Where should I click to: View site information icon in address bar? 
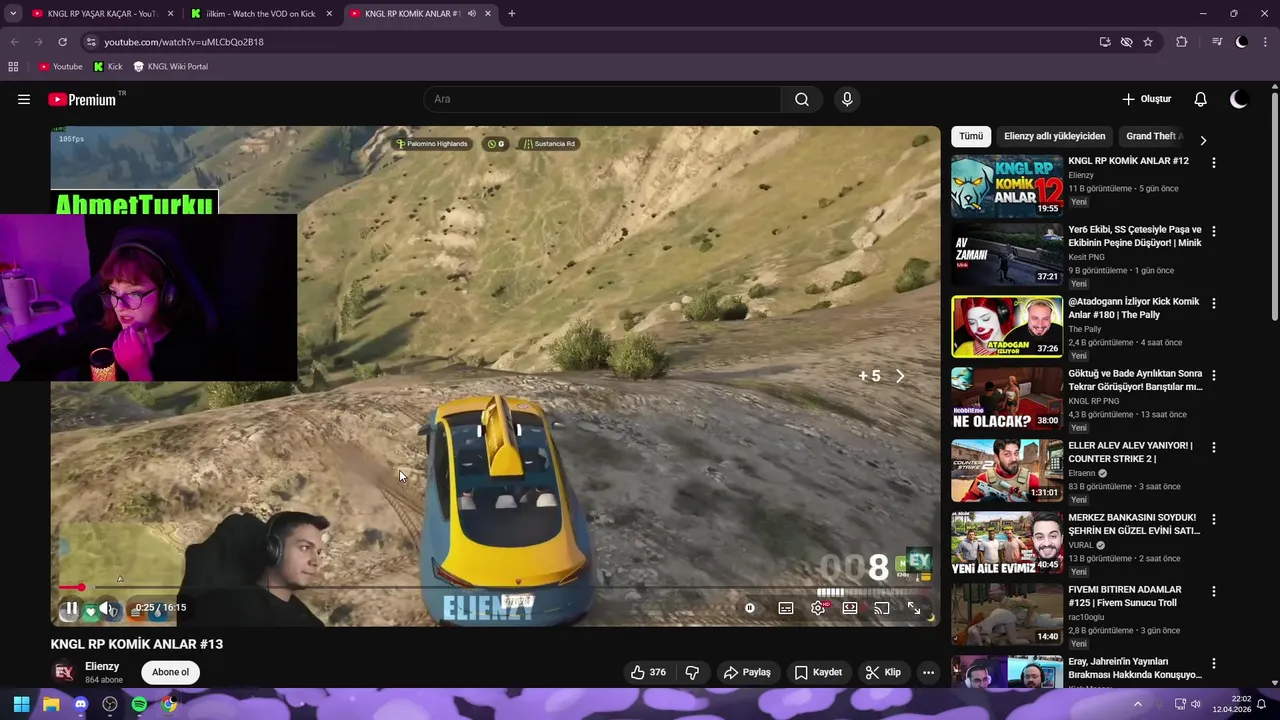(91, 42)
